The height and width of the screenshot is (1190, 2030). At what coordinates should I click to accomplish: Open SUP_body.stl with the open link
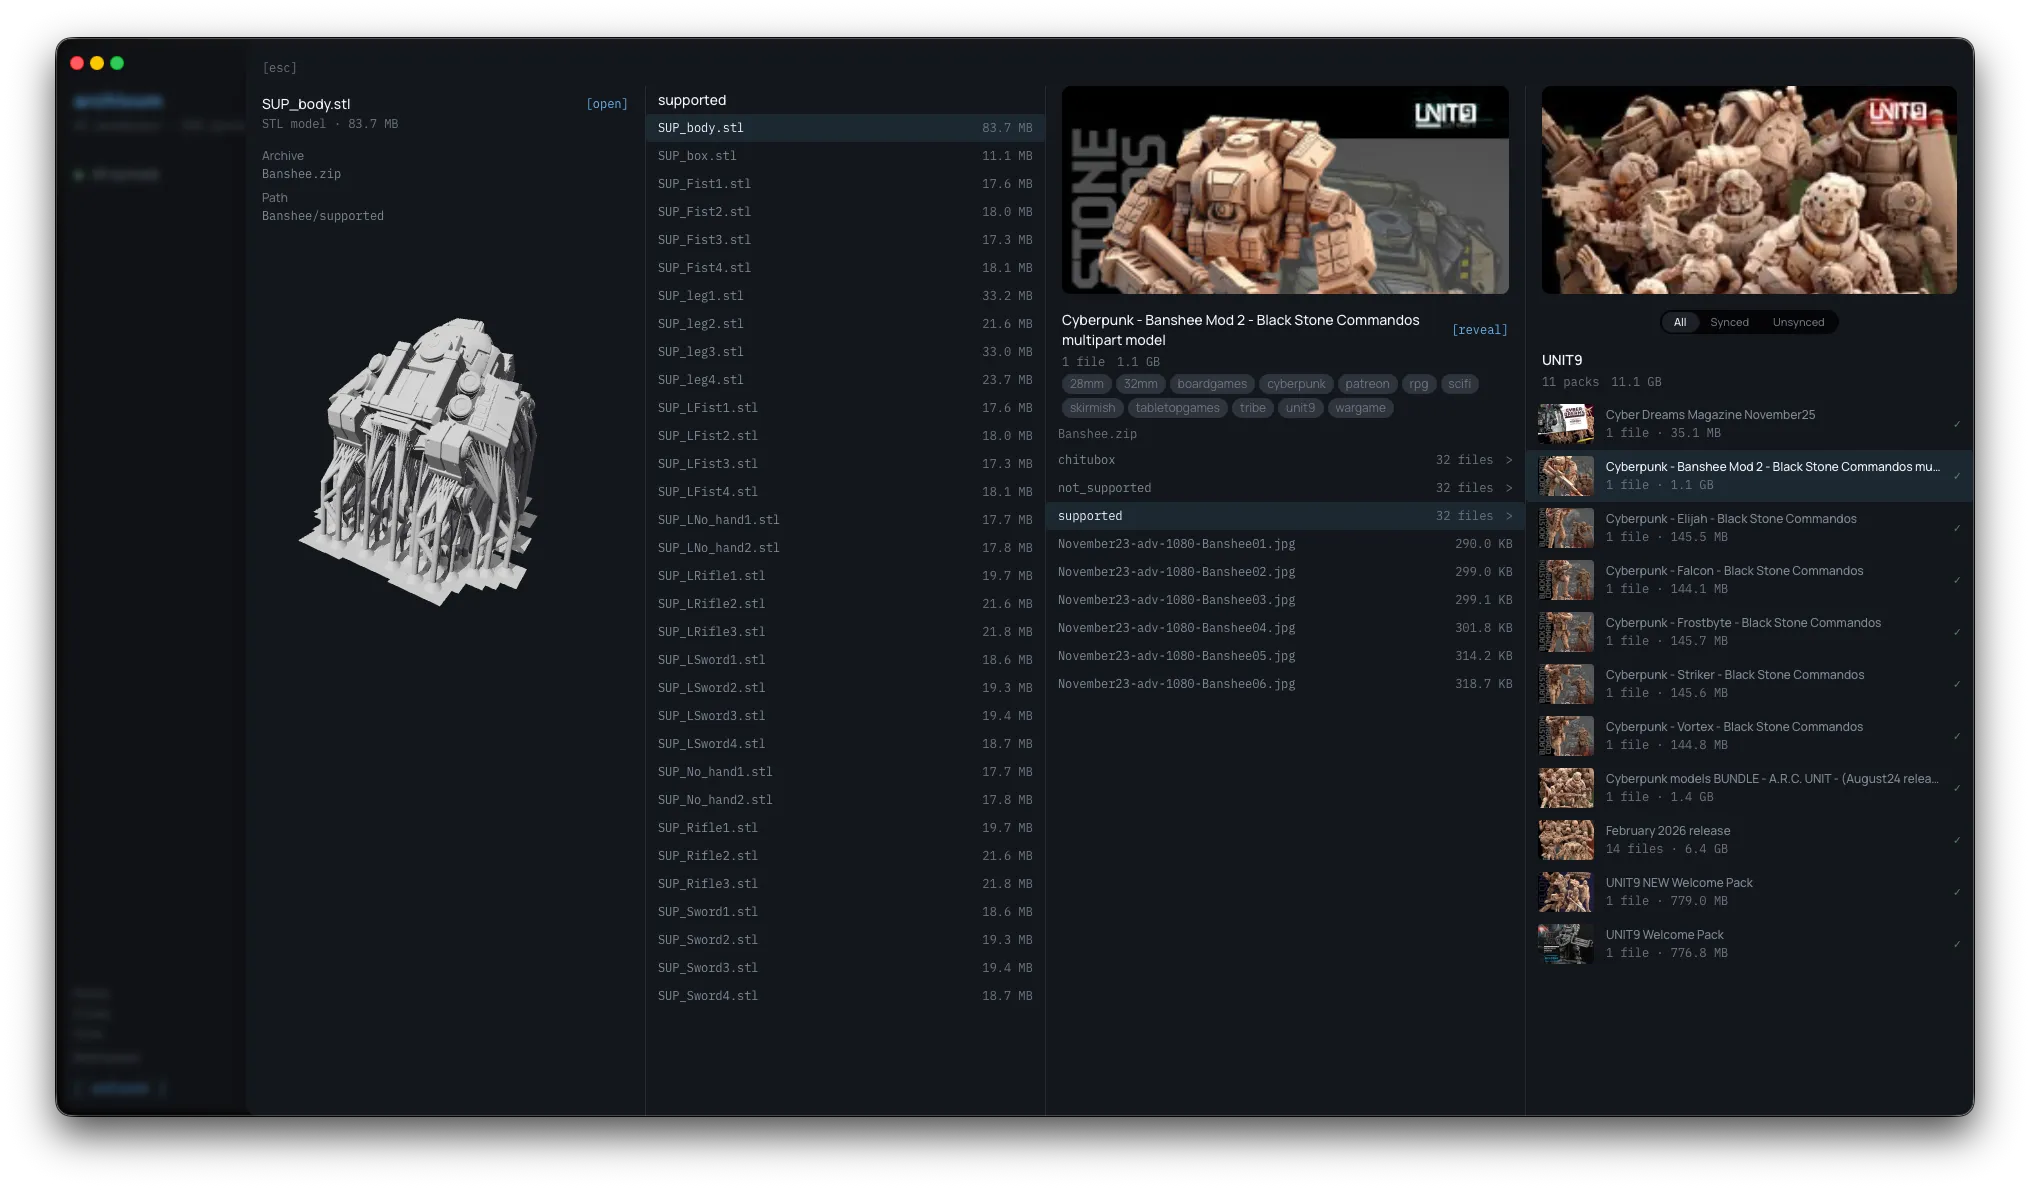point(607,103)
